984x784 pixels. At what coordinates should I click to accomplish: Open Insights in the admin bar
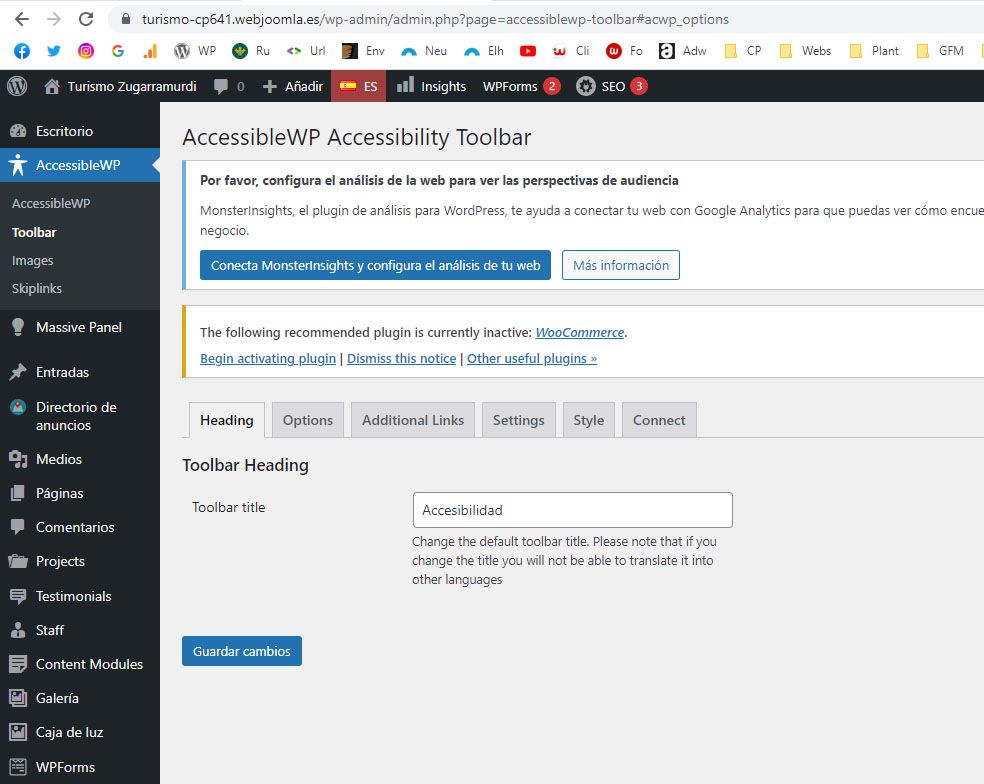tap(431, 86)
